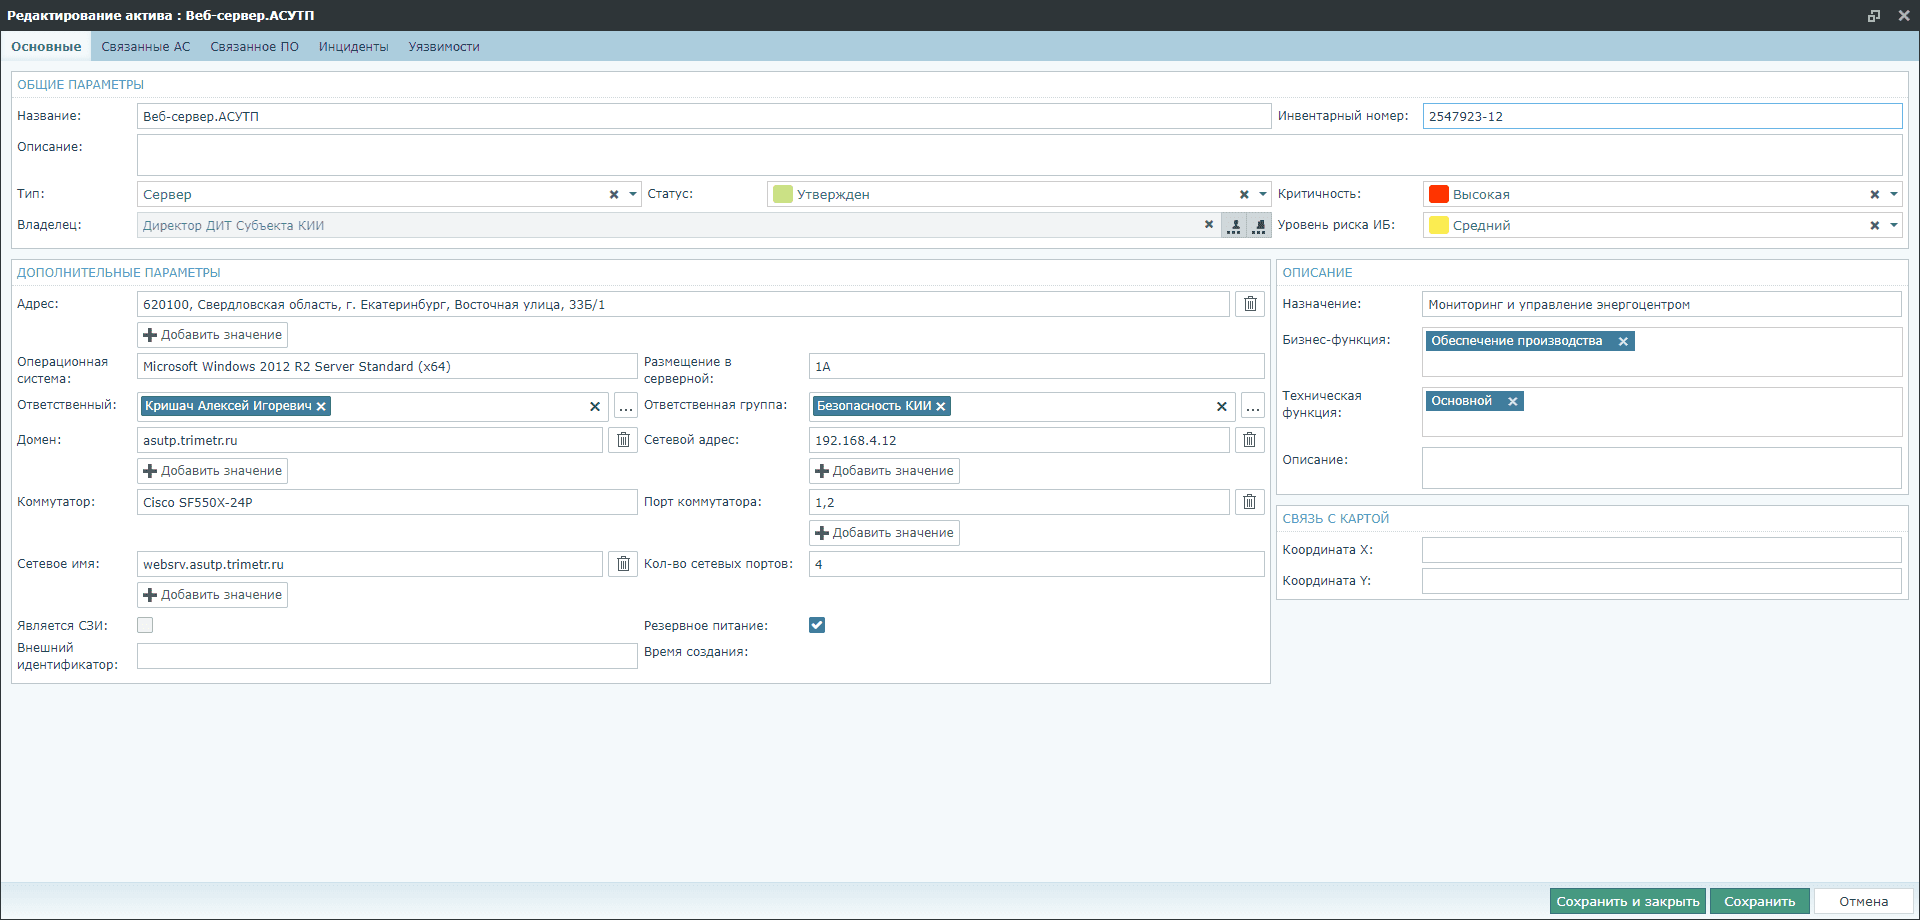Click the Описание box under Техническая функция
Viewport: 1920px width, 920px height.
[x=1662, y=468]
